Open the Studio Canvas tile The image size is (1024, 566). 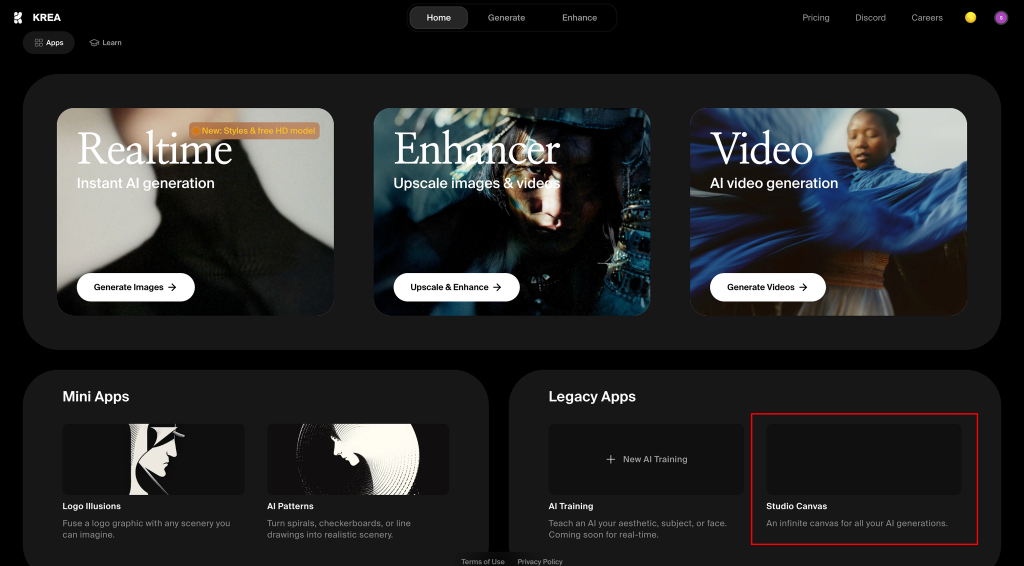tap(863, 459)
